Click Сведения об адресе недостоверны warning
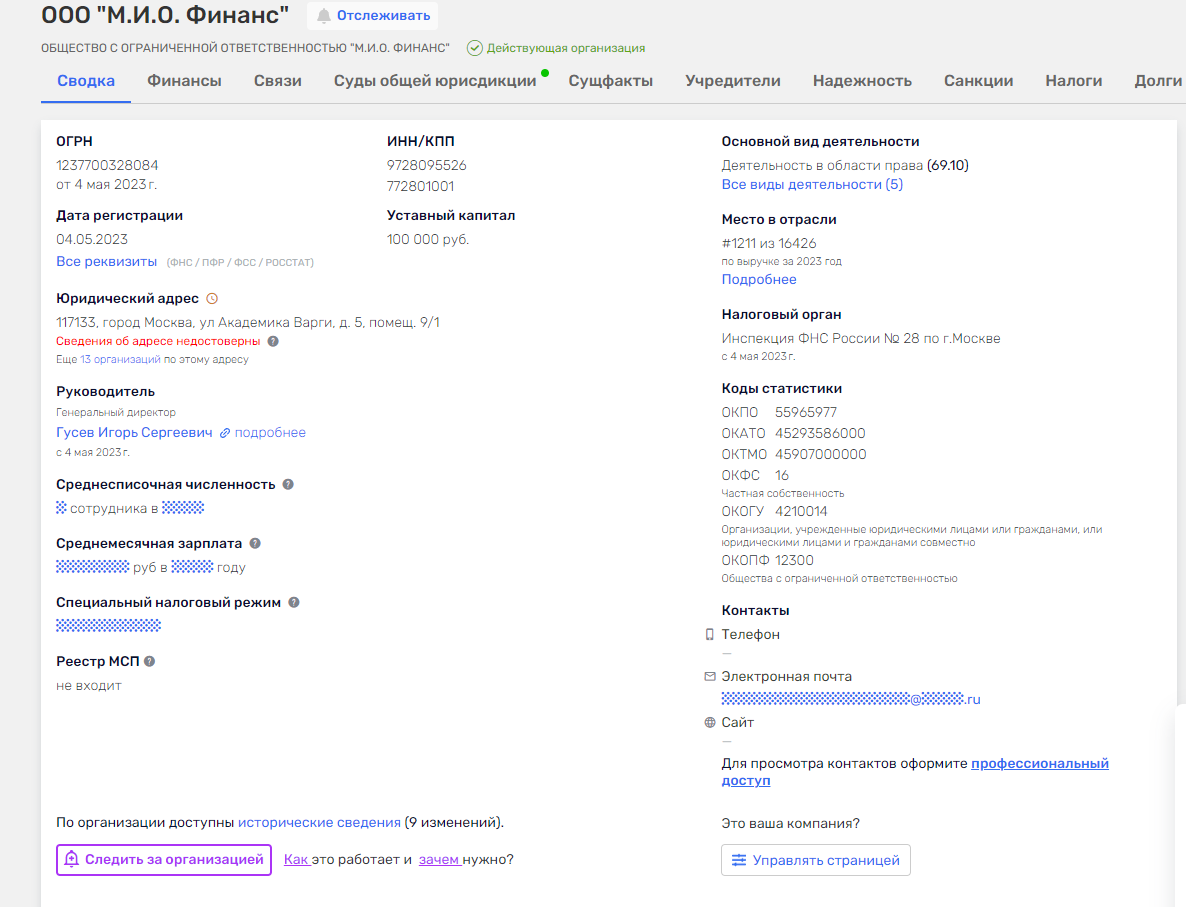Image resolution: width=1186 pixels, height=907 pixels. point(158,341)
